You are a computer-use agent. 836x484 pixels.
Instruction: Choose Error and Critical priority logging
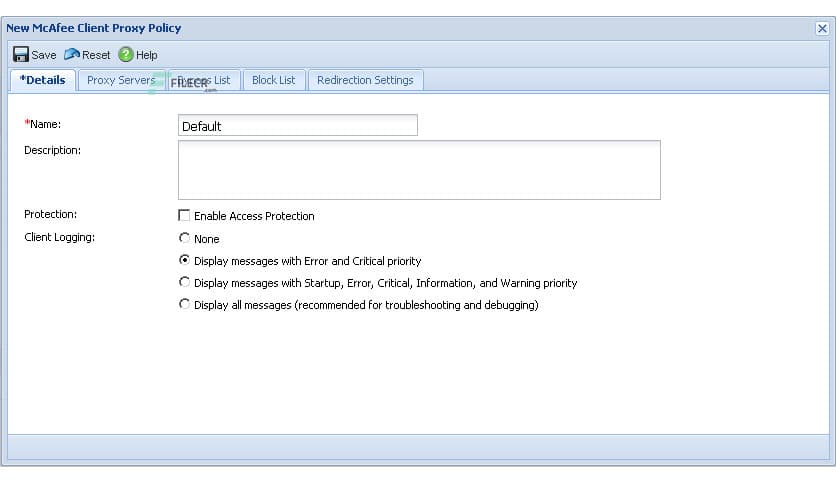(x=184, y=261)
